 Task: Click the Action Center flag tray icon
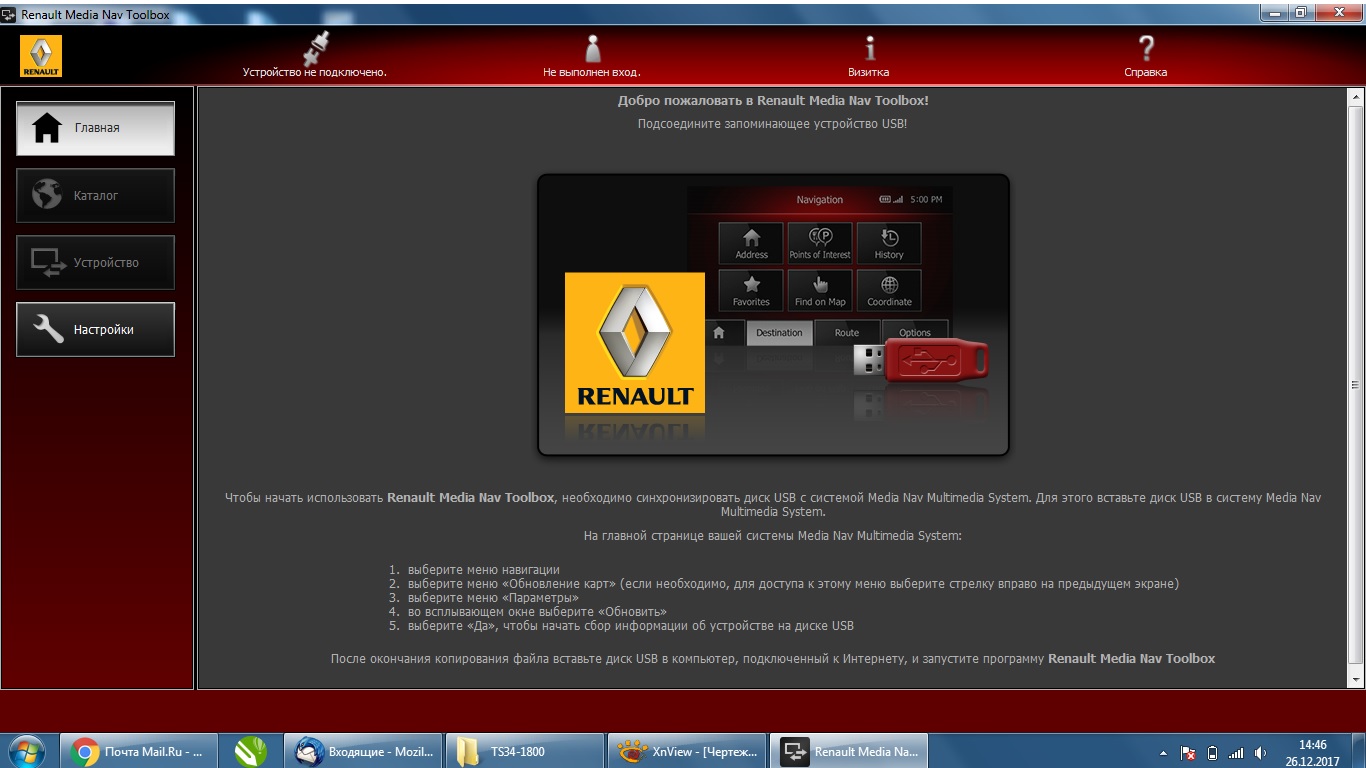pyautogui.click(x=1189, y=753)
